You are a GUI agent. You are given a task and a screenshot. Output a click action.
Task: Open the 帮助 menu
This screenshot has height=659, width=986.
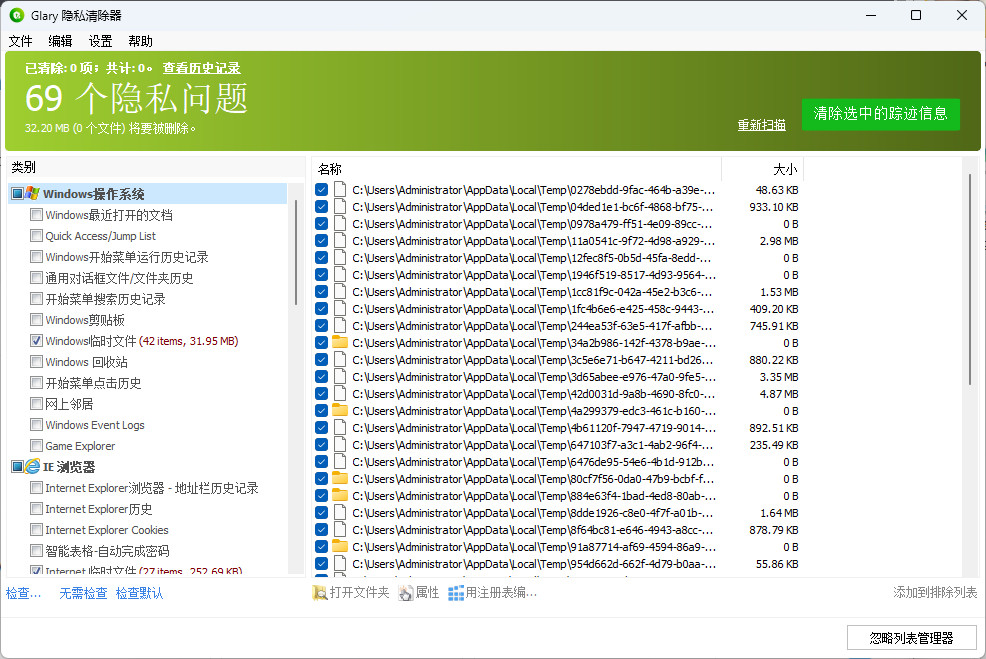tap(140, 41)
